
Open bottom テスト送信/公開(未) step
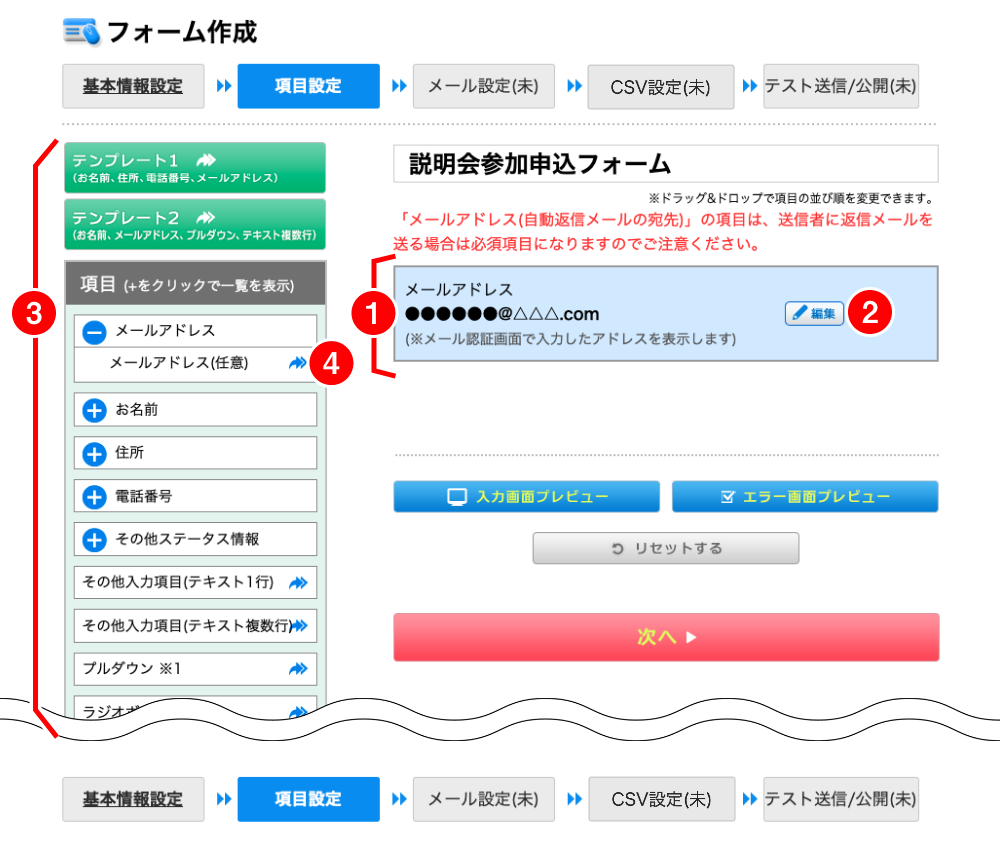tap(841, 799)
